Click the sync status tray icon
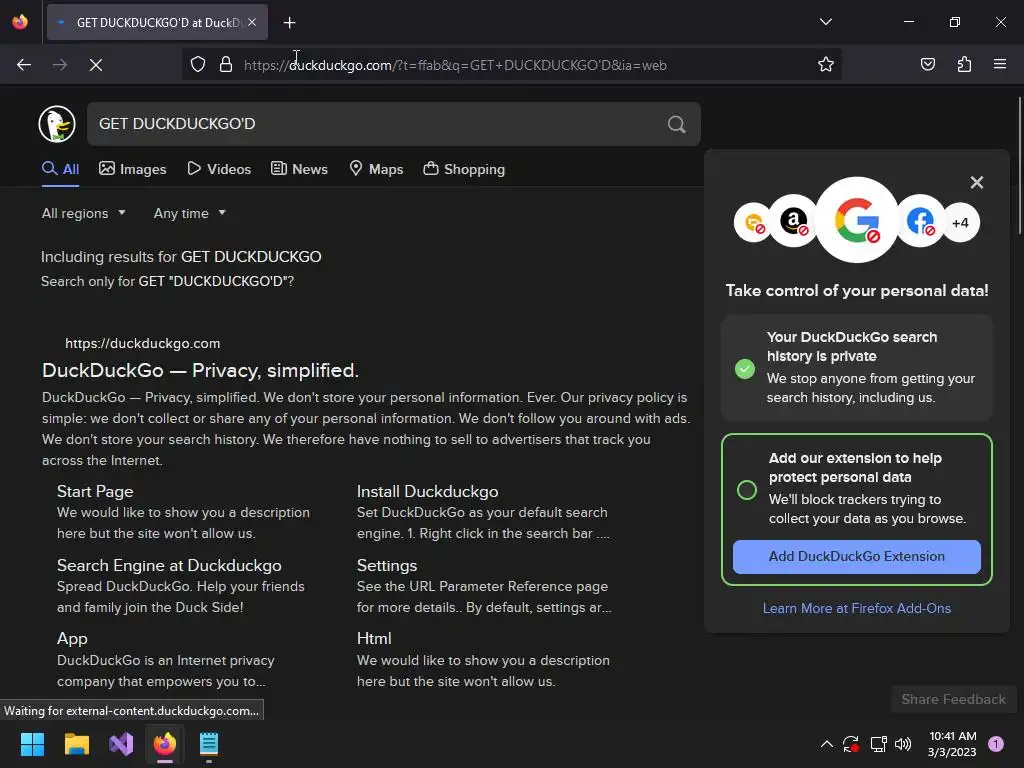The height and width of the screenshot is (768, 1024). pos(850,744)
